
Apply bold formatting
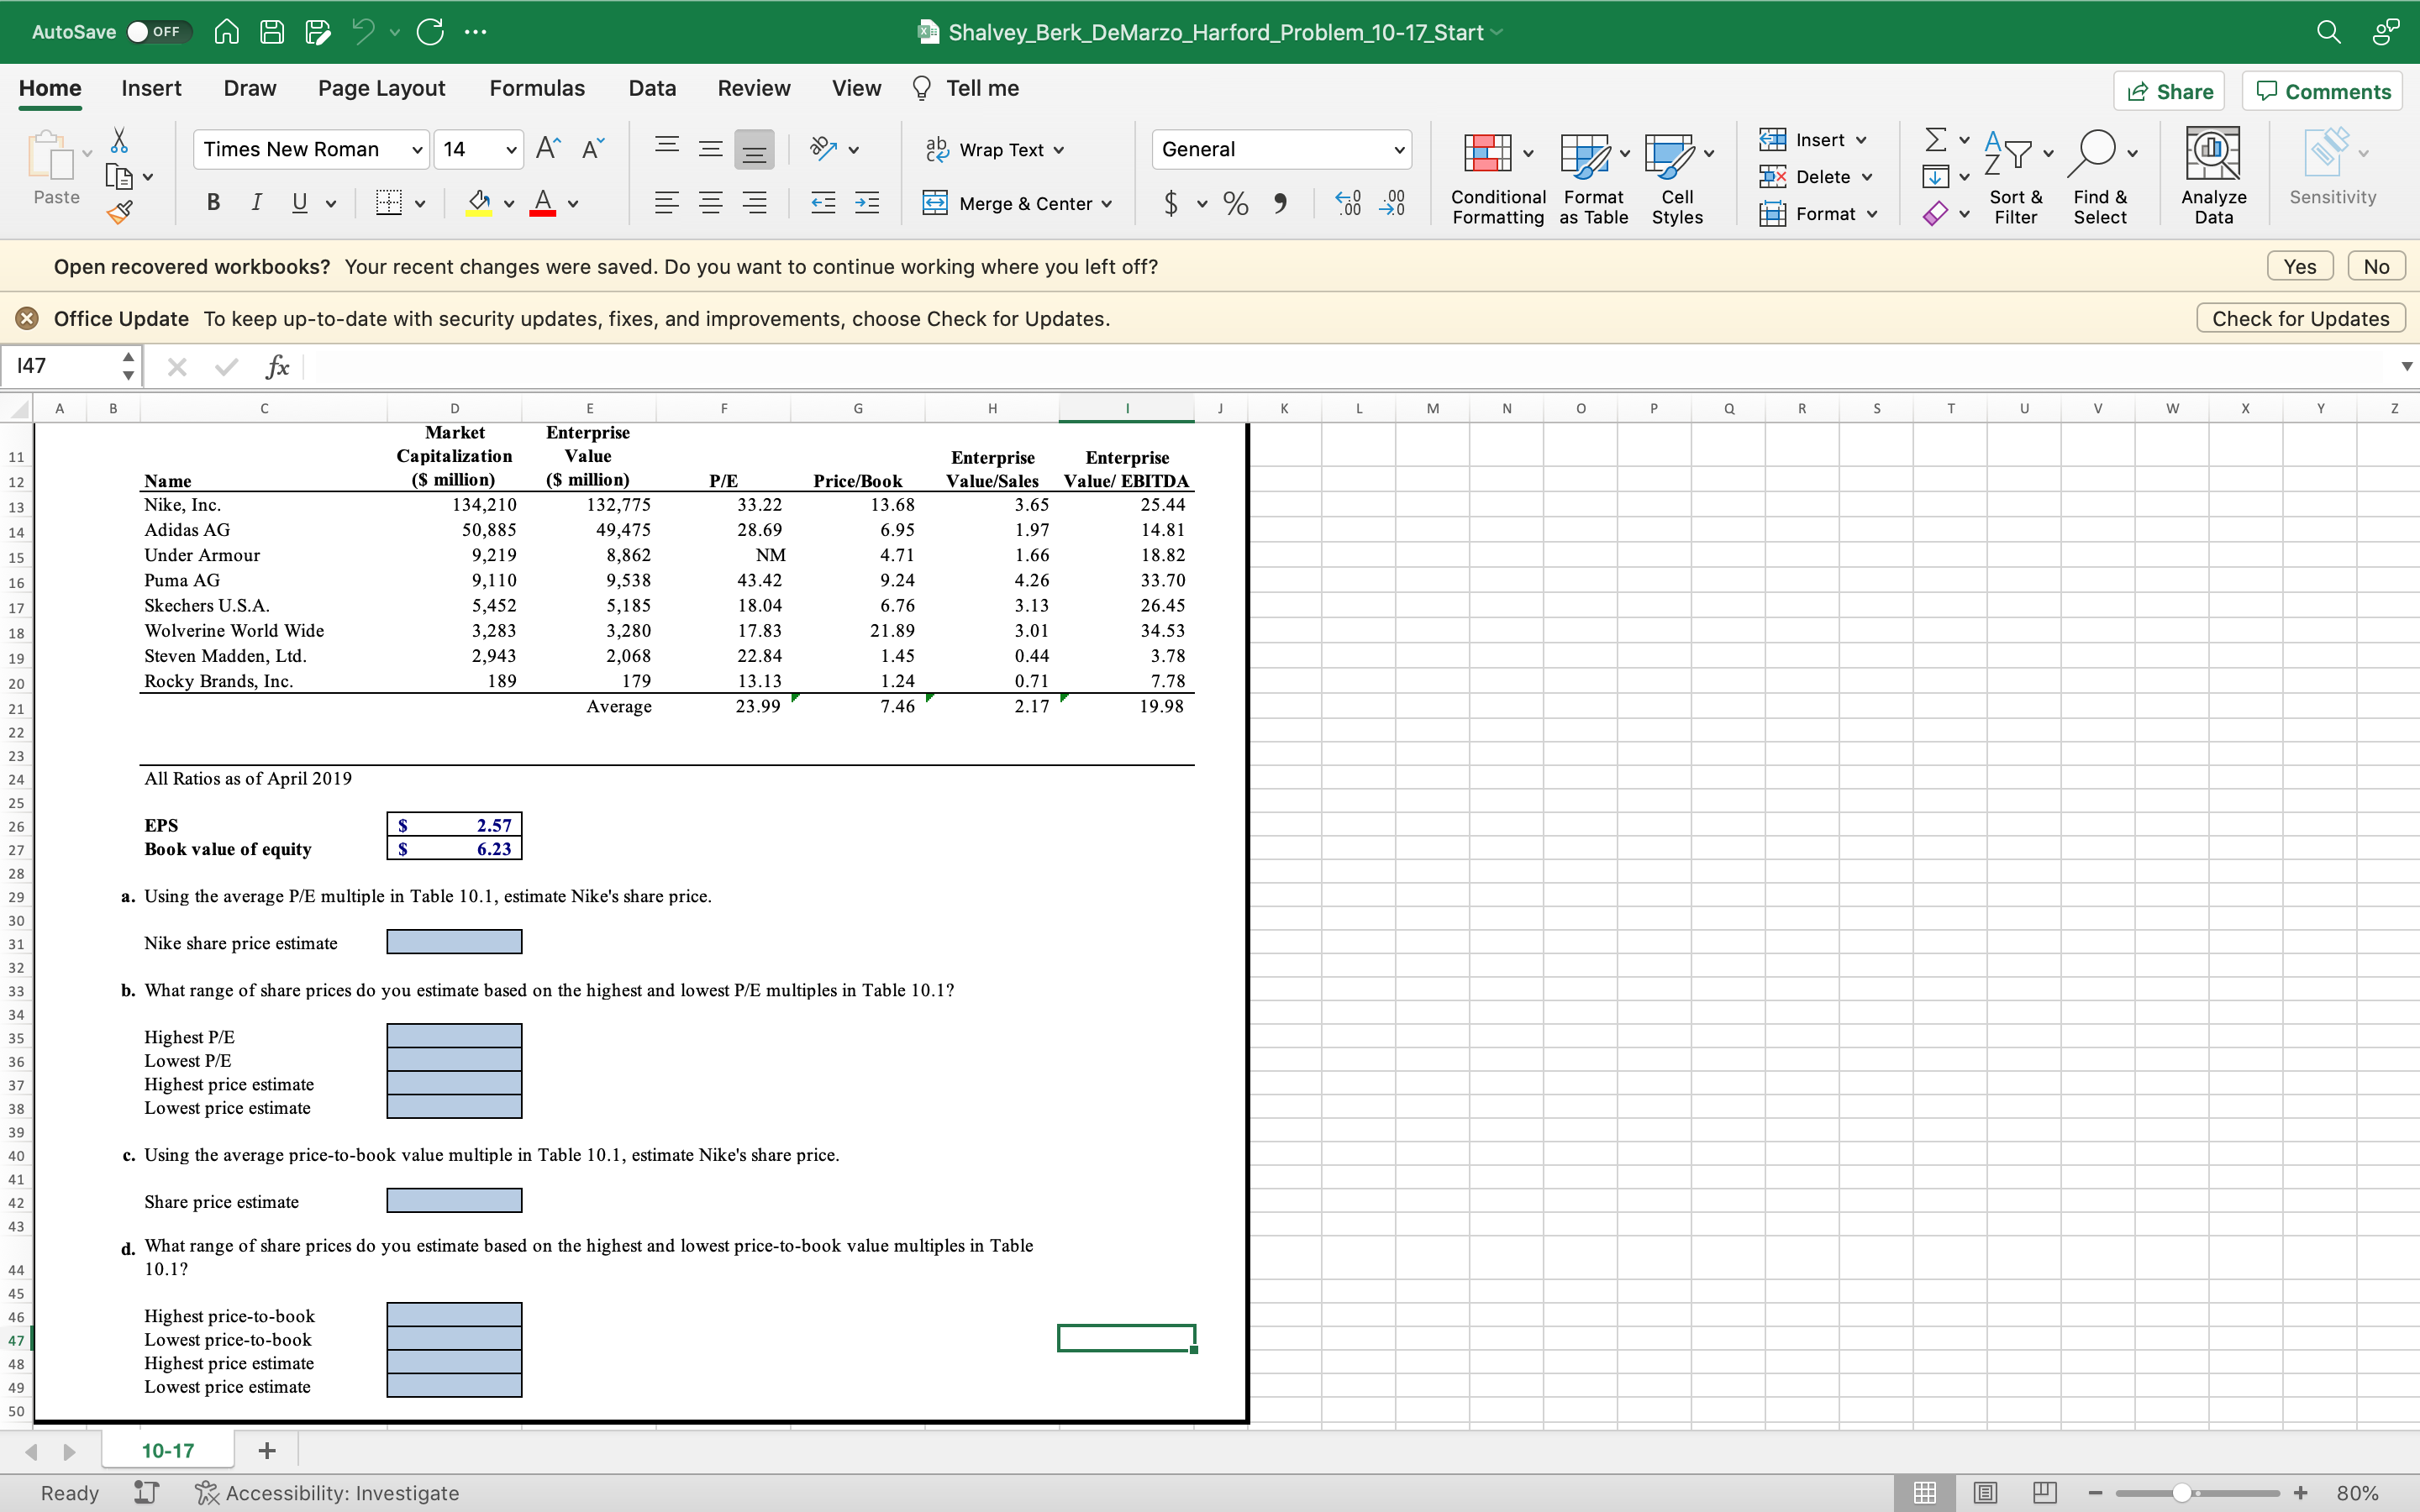coord(213,203)
